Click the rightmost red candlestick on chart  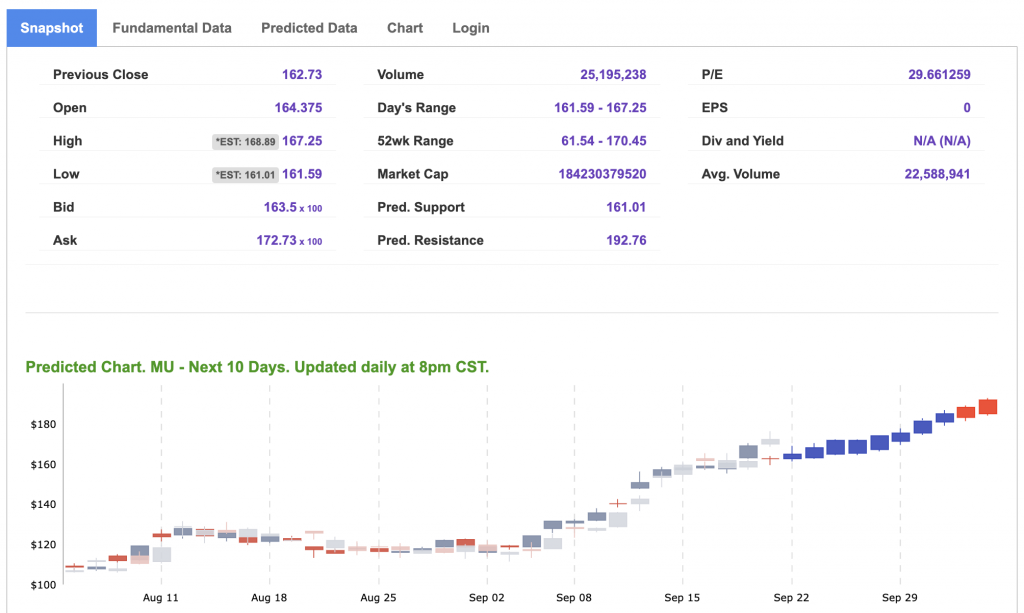click(x=988, y=406)
